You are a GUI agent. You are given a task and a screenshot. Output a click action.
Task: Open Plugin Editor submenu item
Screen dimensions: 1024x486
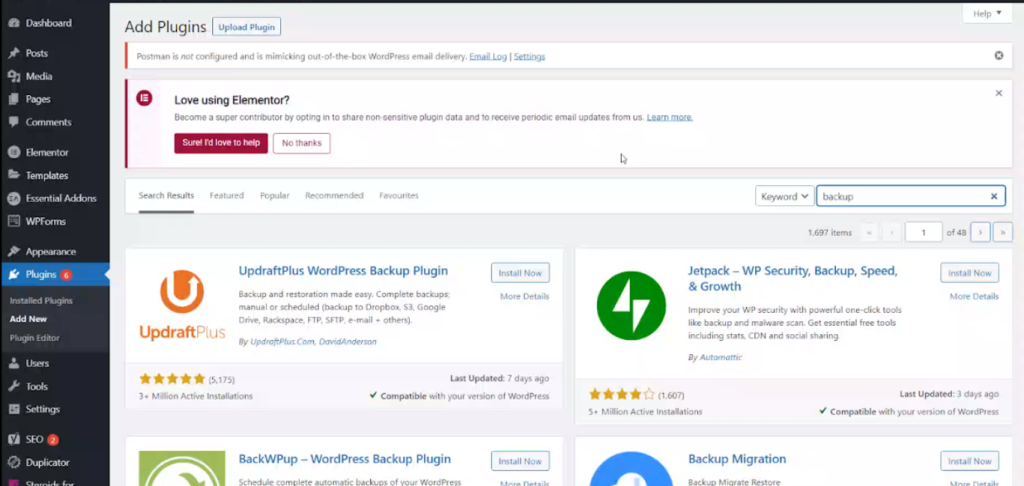[35, 338]
